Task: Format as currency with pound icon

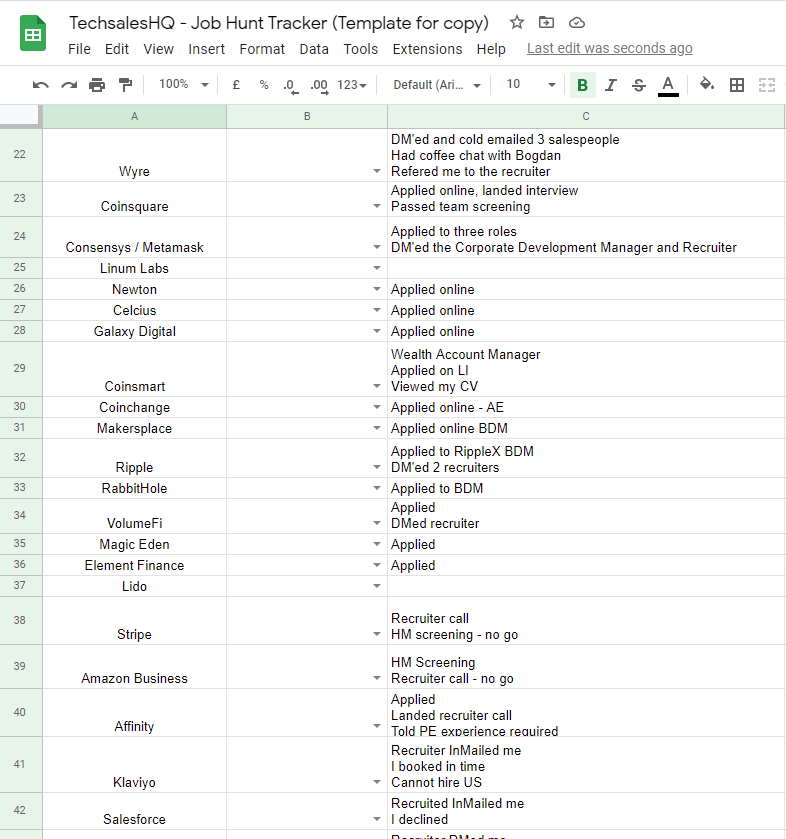Action: (236, 85)
